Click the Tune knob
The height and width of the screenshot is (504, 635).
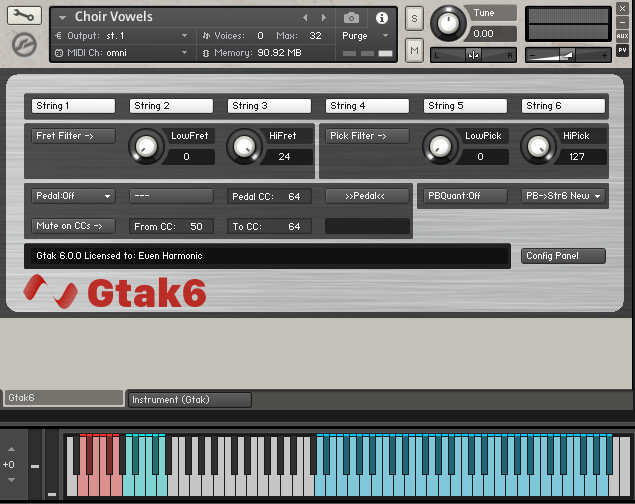[x=448, y=22]
